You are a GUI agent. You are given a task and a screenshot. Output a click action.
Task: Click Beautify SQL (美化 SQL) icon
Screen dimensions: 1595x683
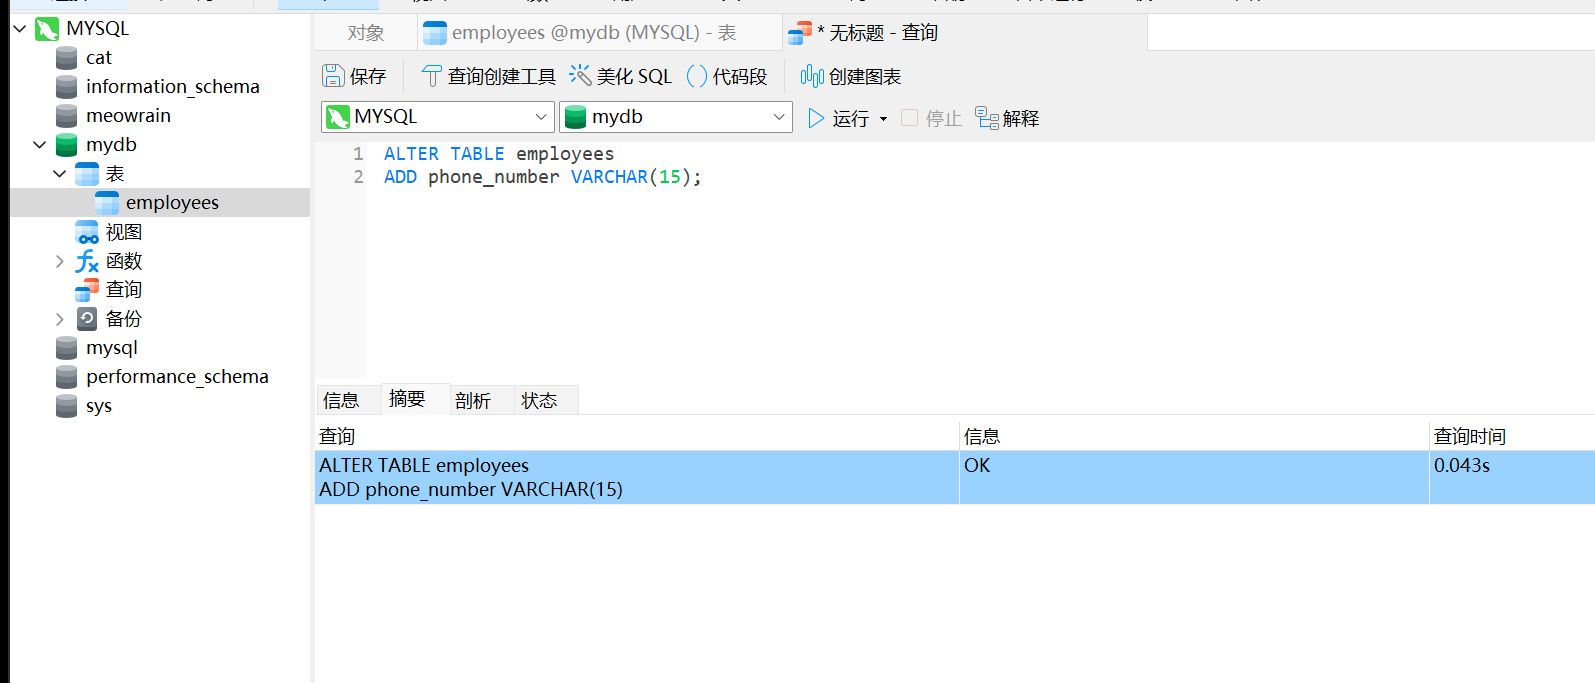580,76
